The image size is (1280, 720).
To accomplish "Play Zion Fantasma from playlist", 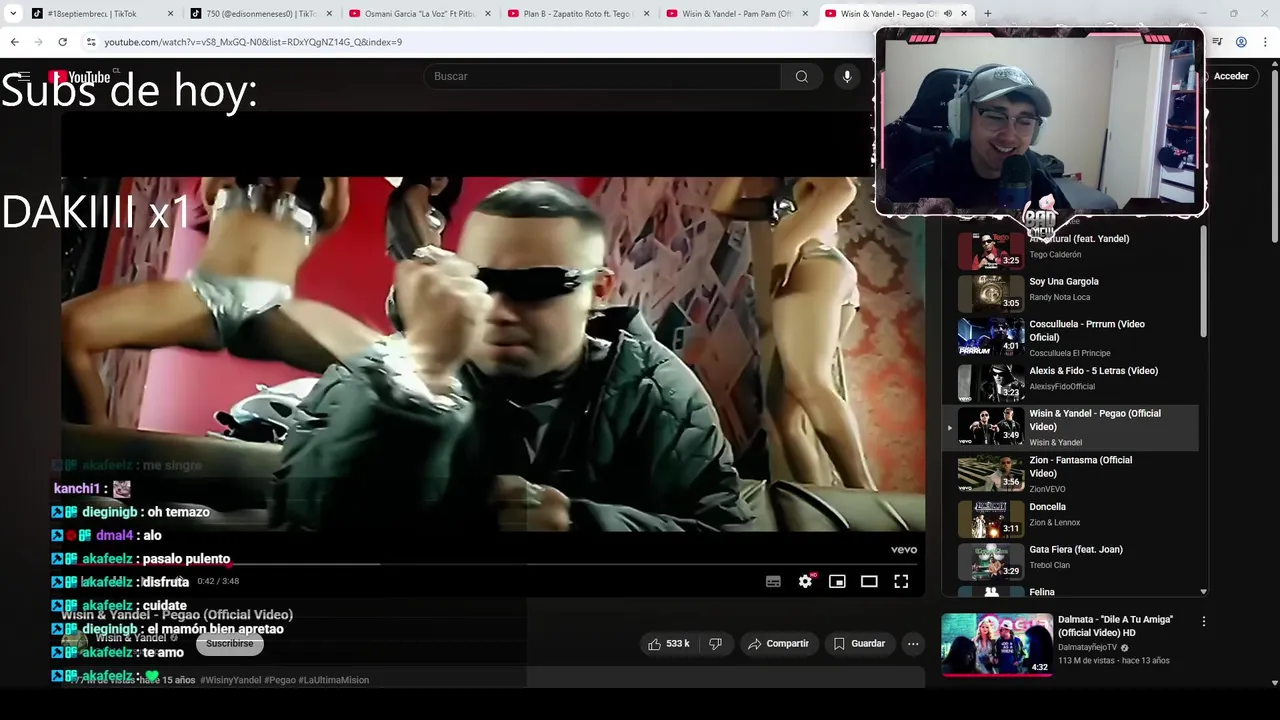I will (1070, 474).
